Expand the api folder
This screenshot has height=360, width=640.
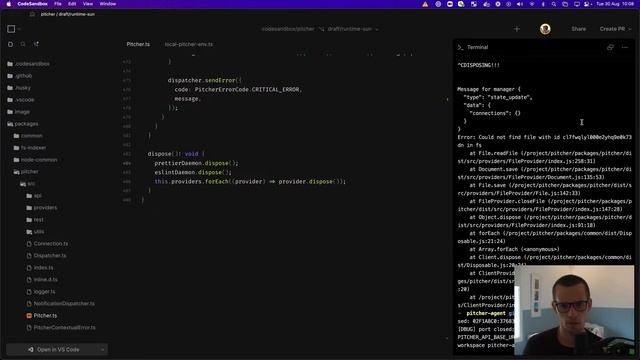tap(34, 196)
